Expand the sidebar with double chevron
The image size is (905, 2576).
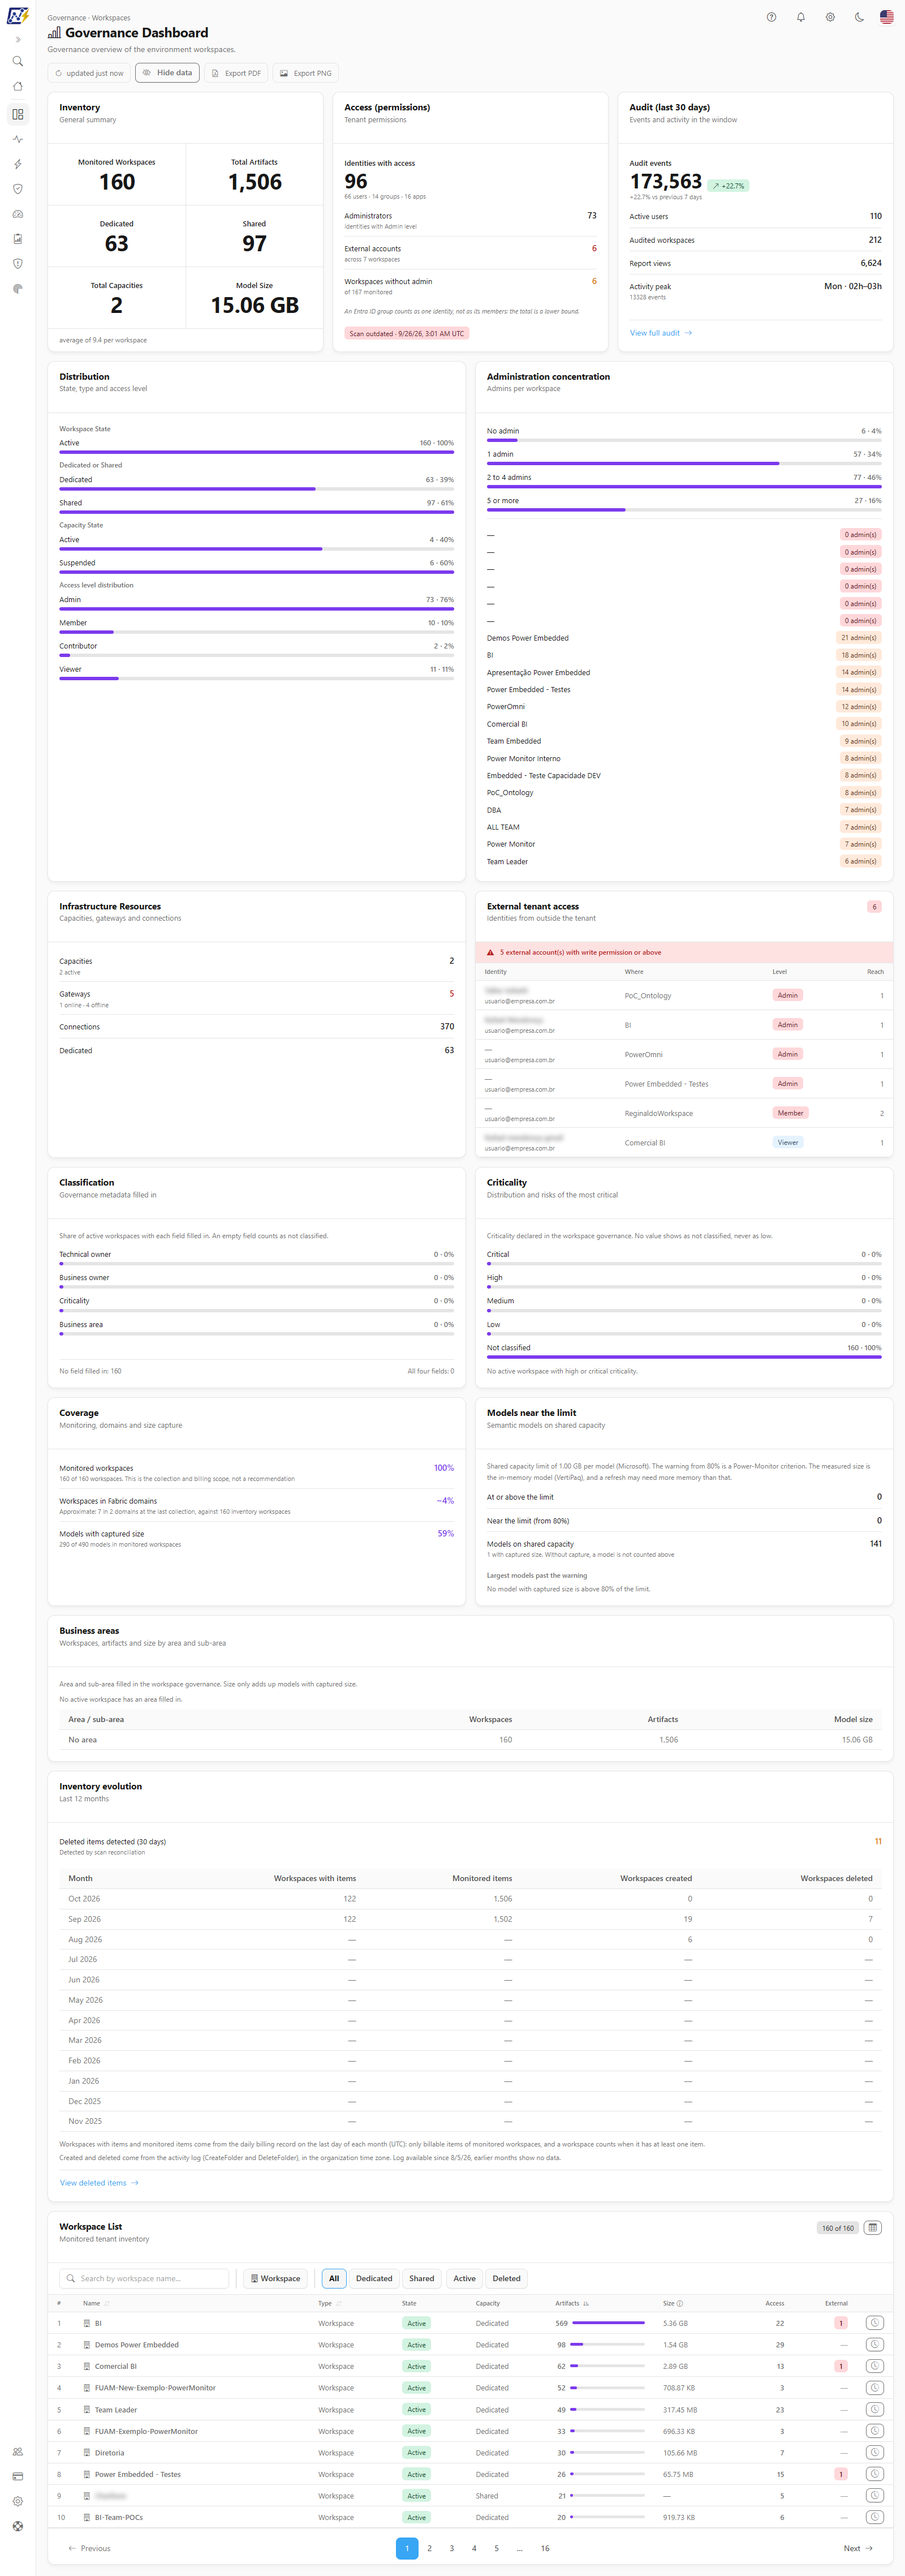[x=17, y=40]
